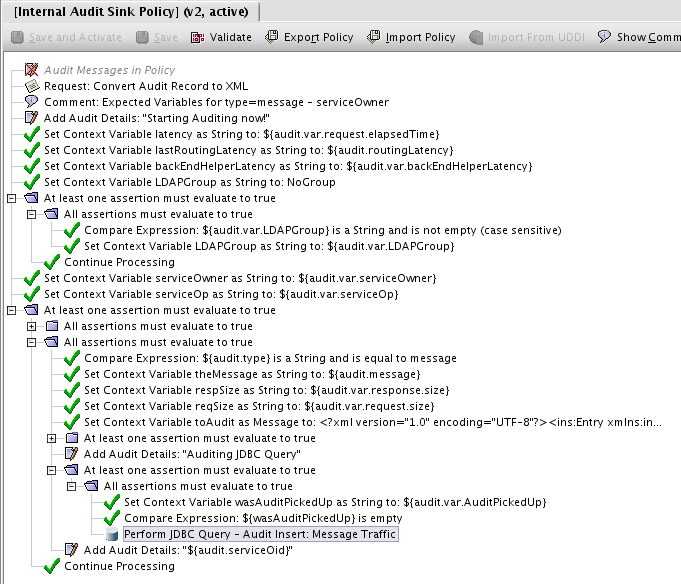Collapse the folder containing wasAuditPickedUp variable
Viewport: 681px width, 584px height.
(72, 486)
